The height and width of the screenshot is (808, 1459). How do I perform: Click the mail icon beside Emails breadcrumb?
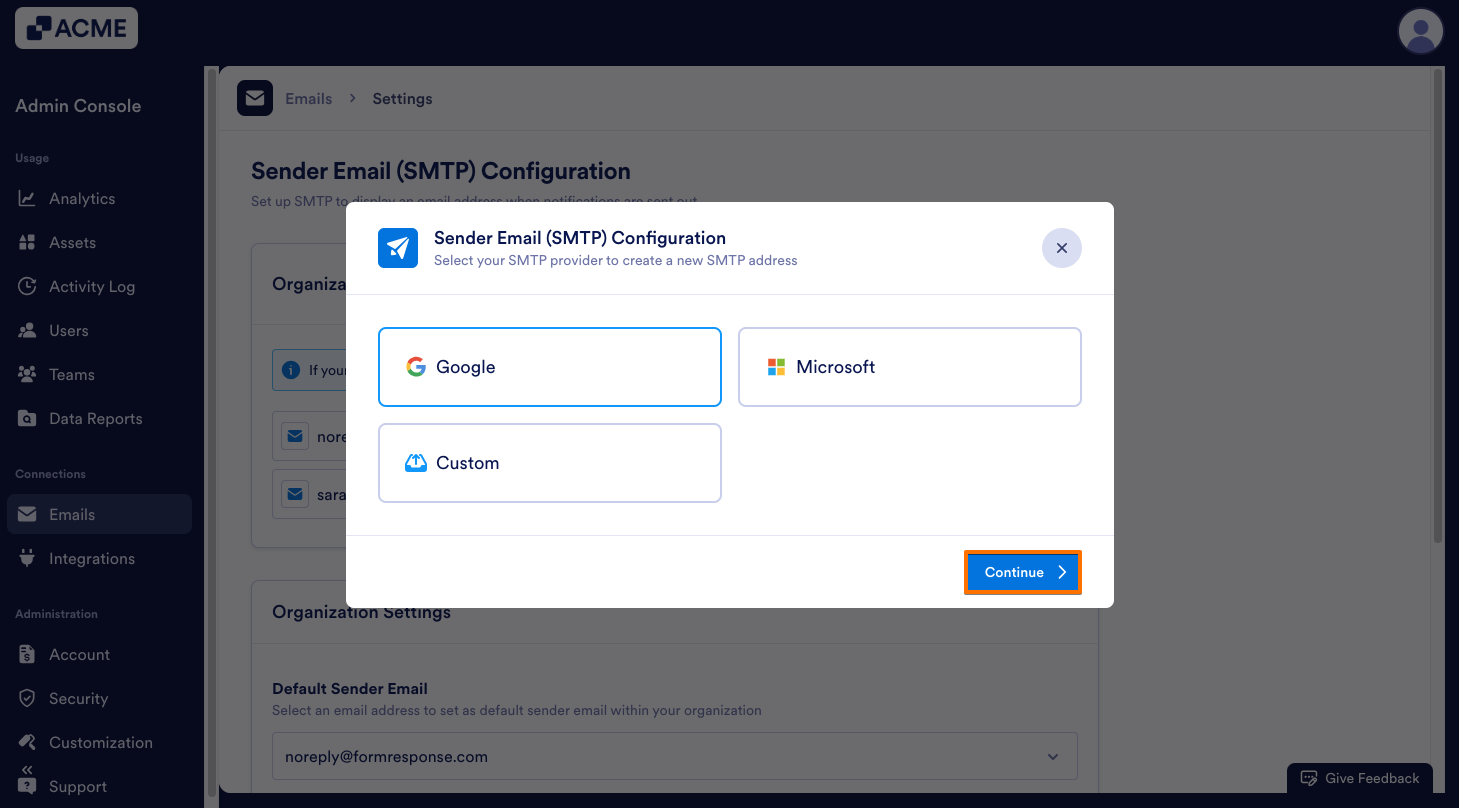coord(255,98)
